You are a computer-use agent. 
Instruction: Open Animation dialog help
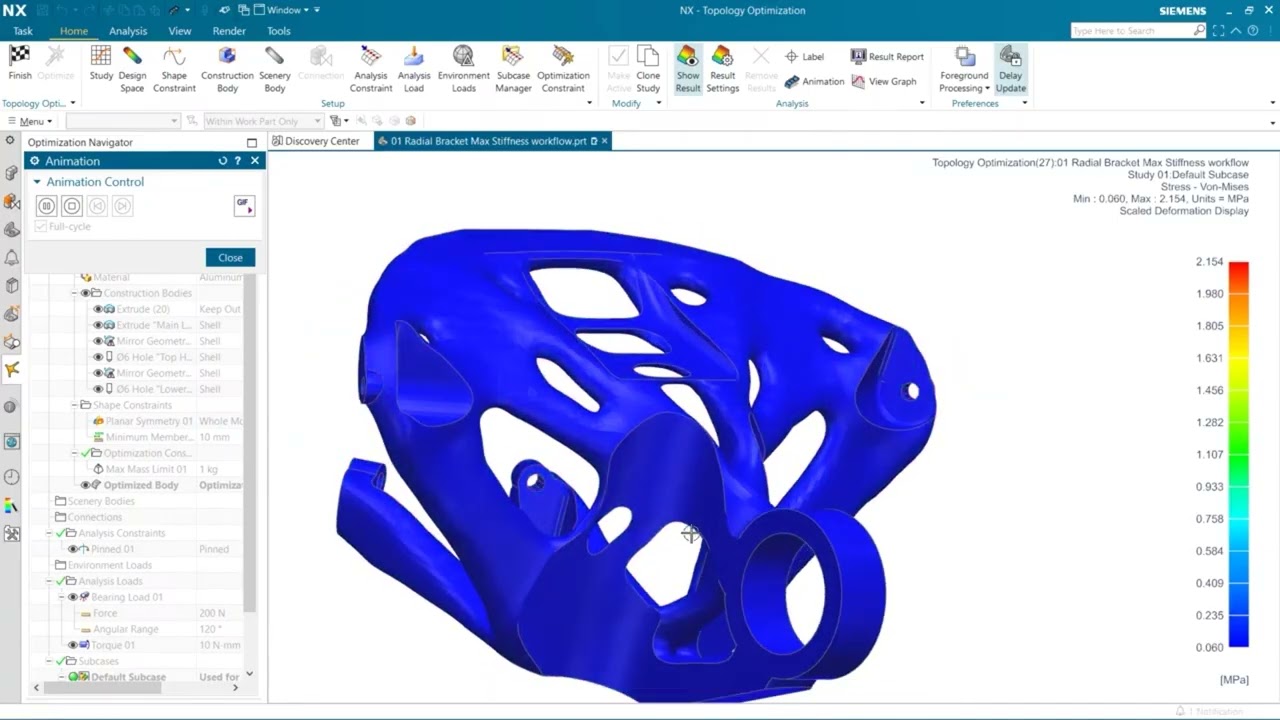tap(238, 161)
